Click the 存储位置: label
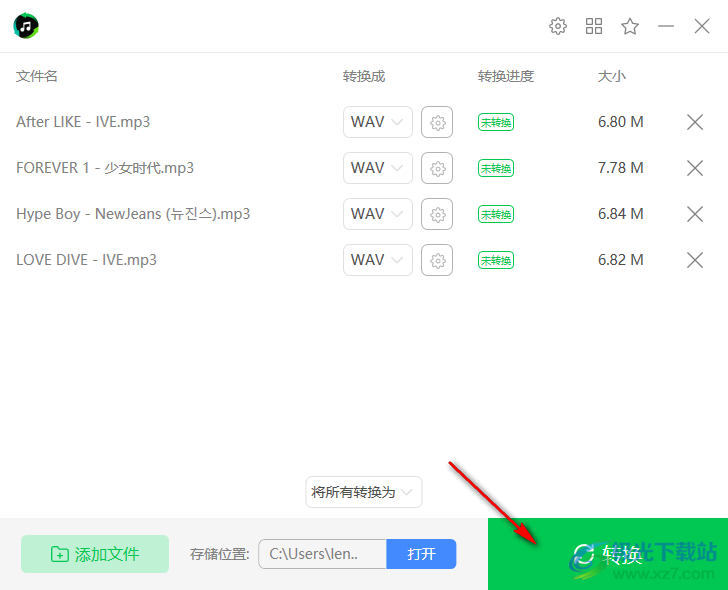728x590 pixels. [x=220, y=554]
